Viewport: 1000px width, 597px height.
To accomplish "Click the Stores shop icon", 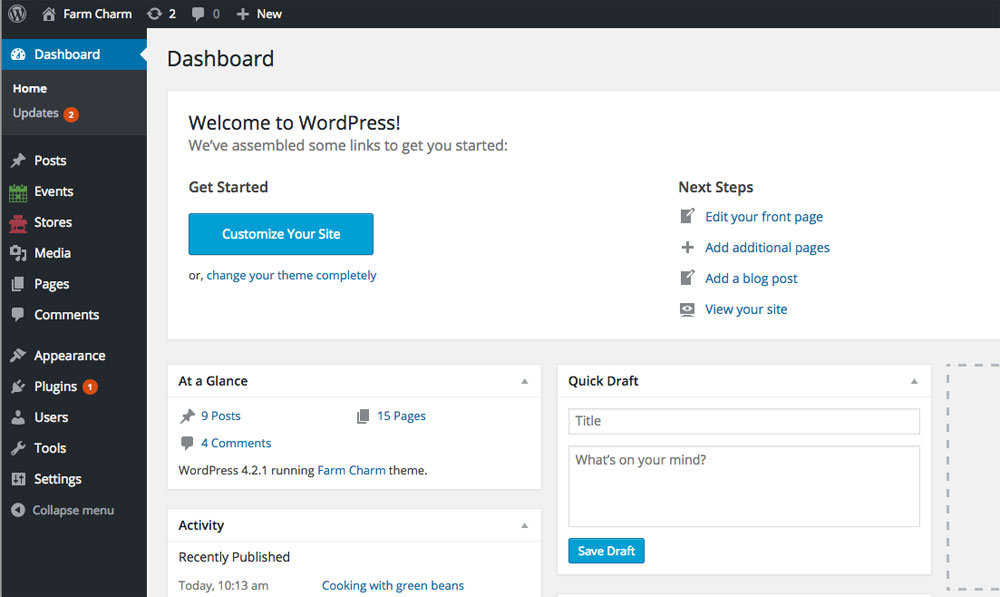I will click(x=18, y=223).
